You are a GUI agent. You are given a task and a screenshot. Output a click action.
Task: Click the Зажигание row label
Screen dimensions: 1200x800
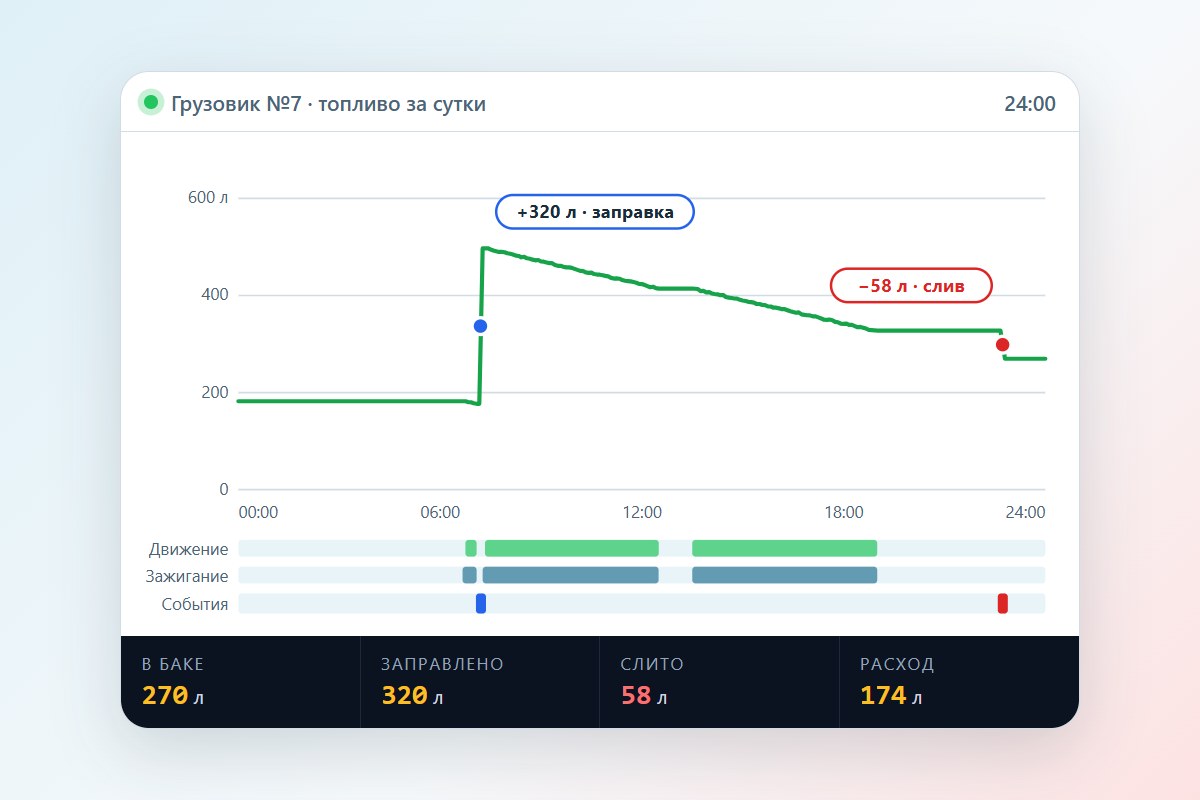186,576
